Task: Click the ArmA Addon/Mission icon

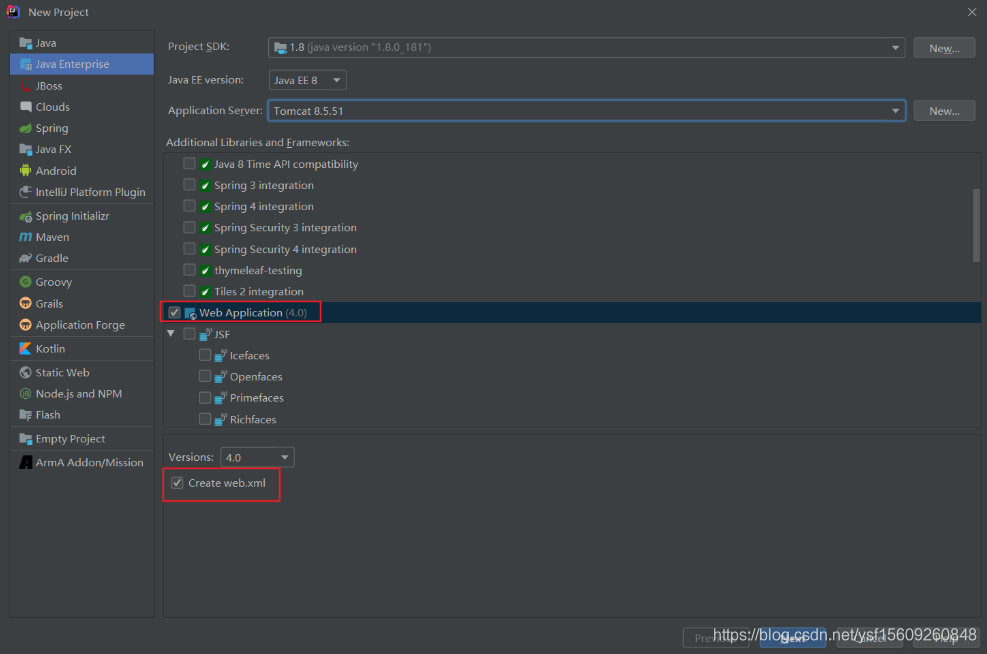Action: 26,463
